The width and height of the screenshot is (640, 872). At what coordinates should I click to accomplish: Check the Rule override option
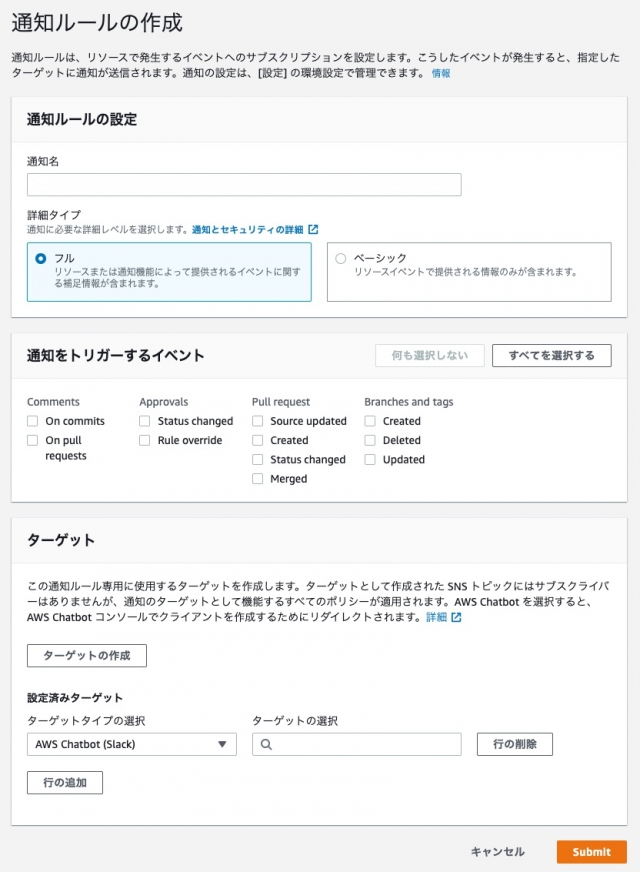pyautogui.click(x=144, y=440)
